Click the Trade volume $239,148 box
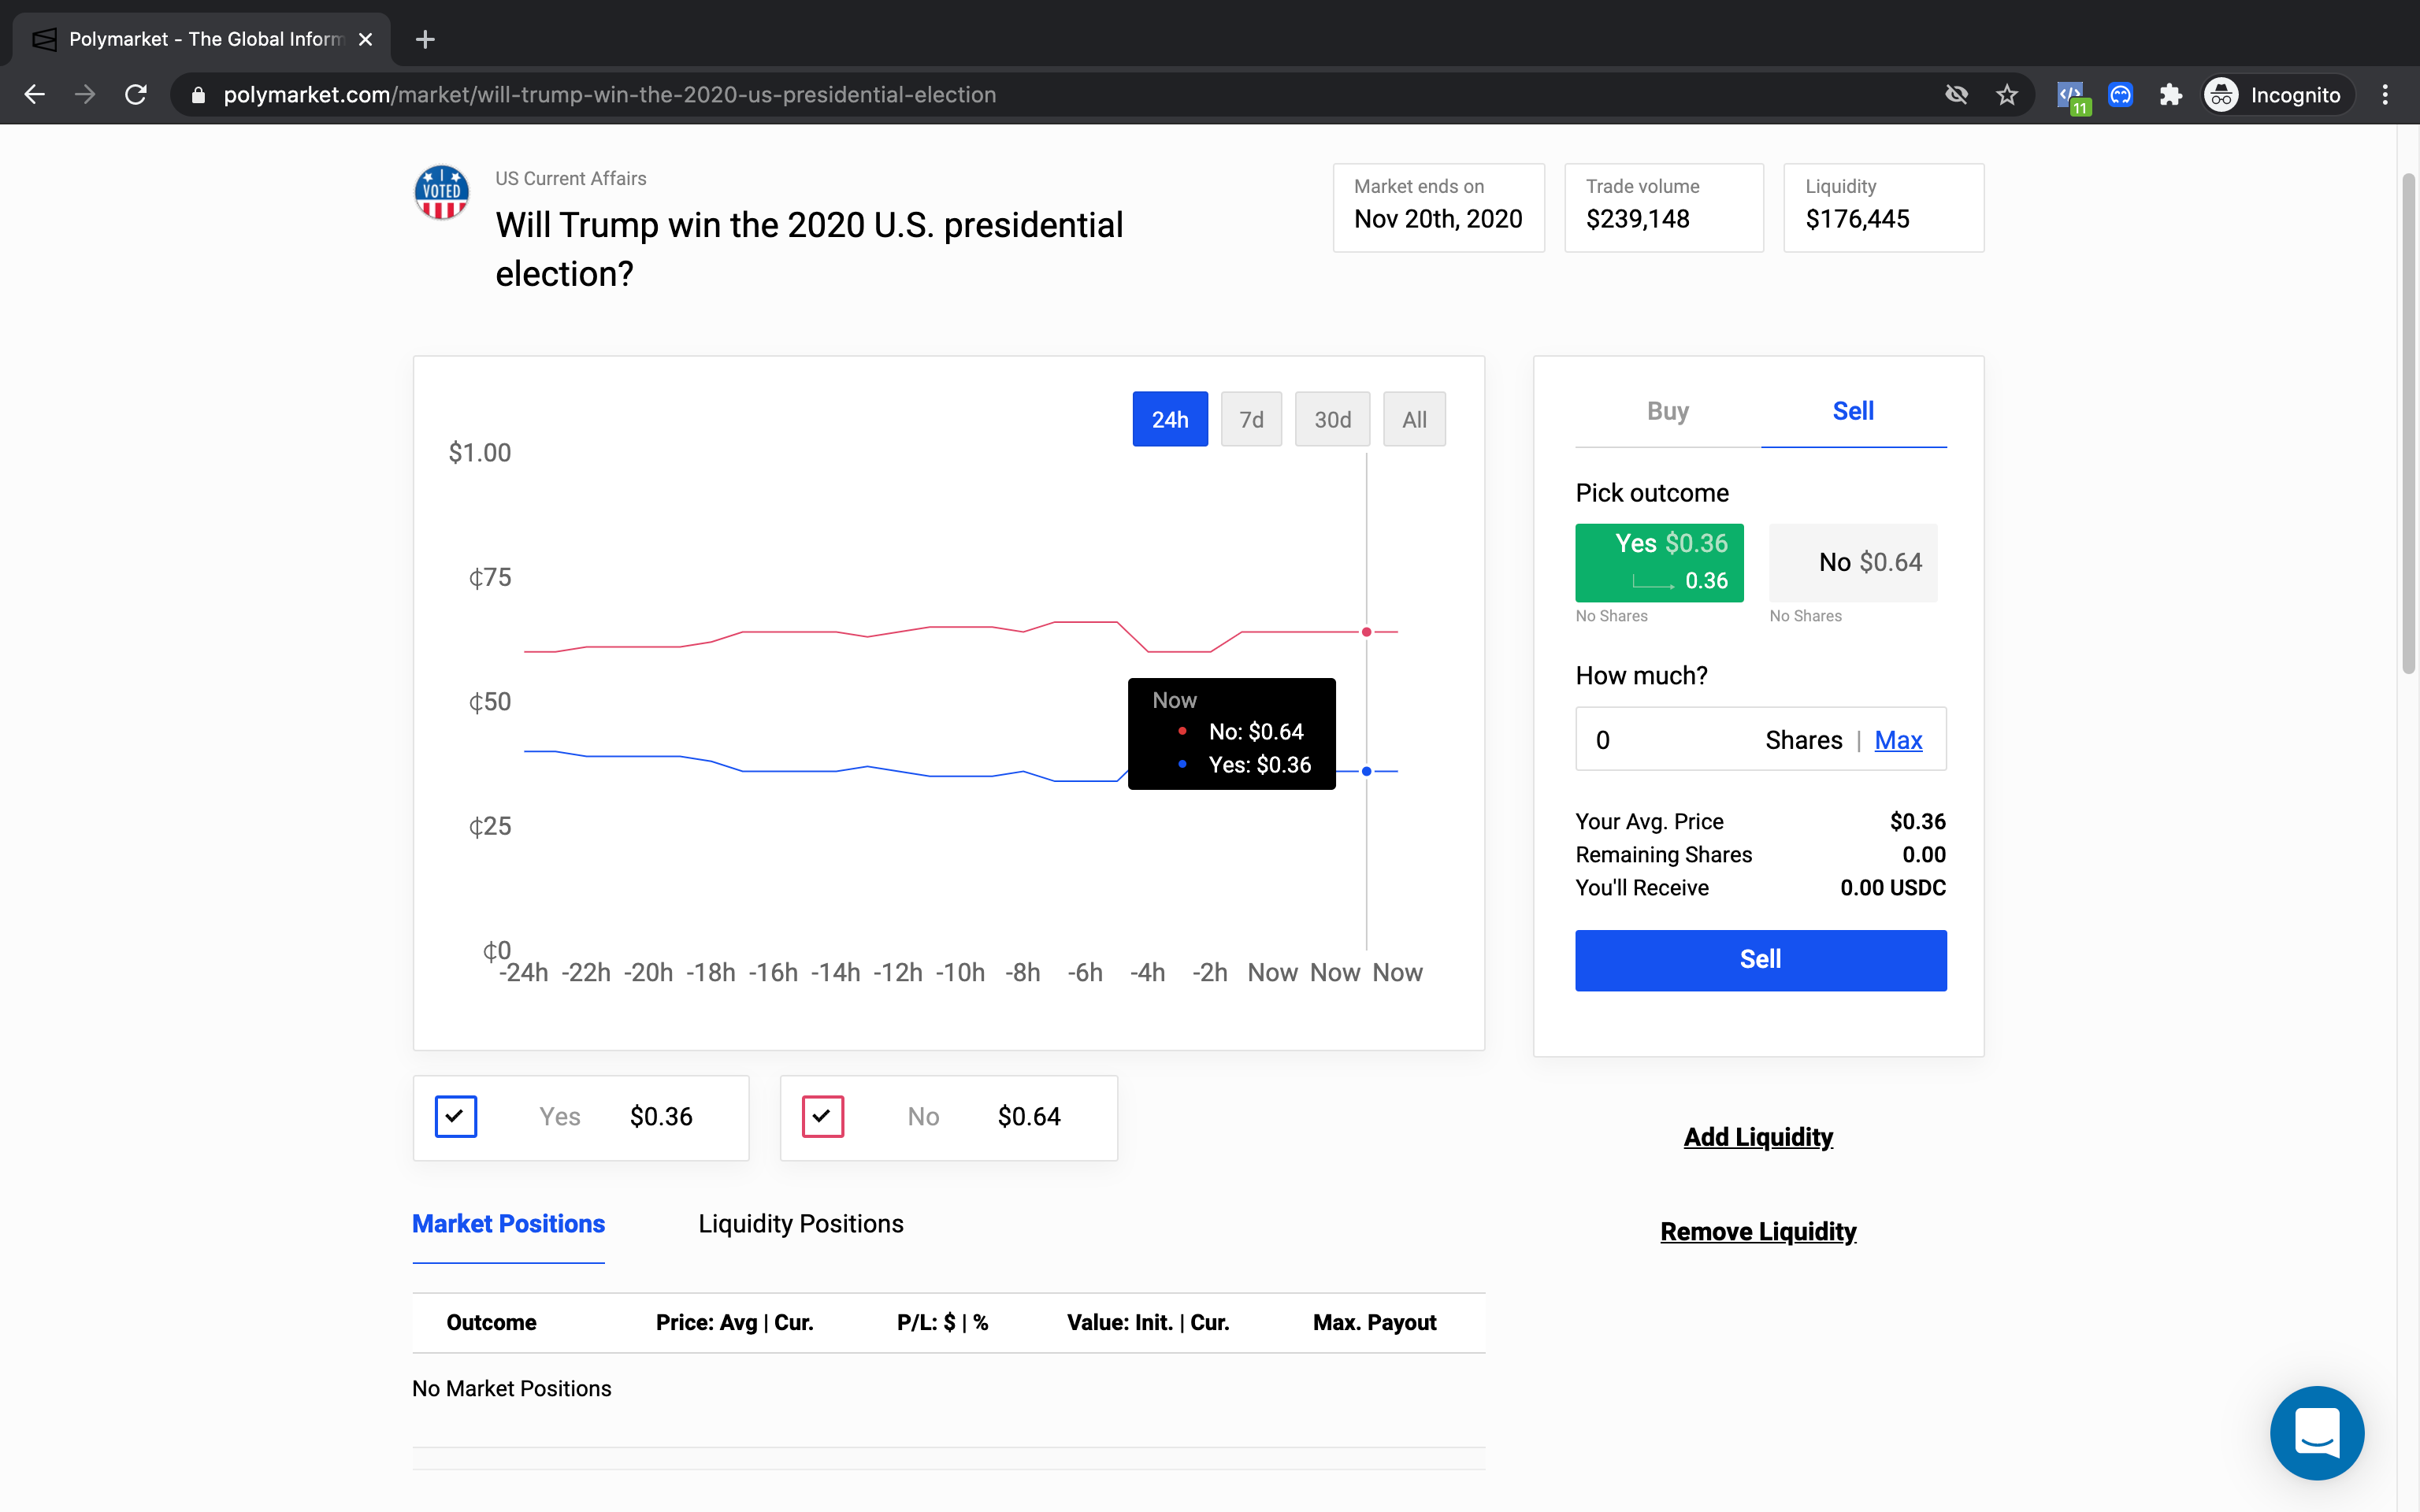The width and height of the screenshot is (2420, 1512). 1663,207
